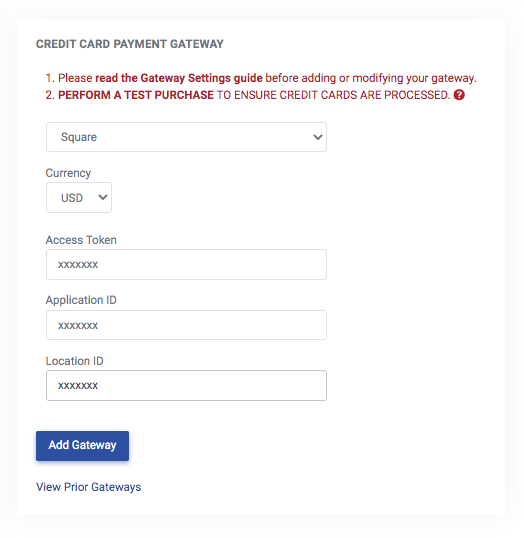Image resolution: width=524 pixels, height=538 pixels.
Task: Click the bold PERFORM A TEST PURCHASE text
Action: (x=136, y=95)
